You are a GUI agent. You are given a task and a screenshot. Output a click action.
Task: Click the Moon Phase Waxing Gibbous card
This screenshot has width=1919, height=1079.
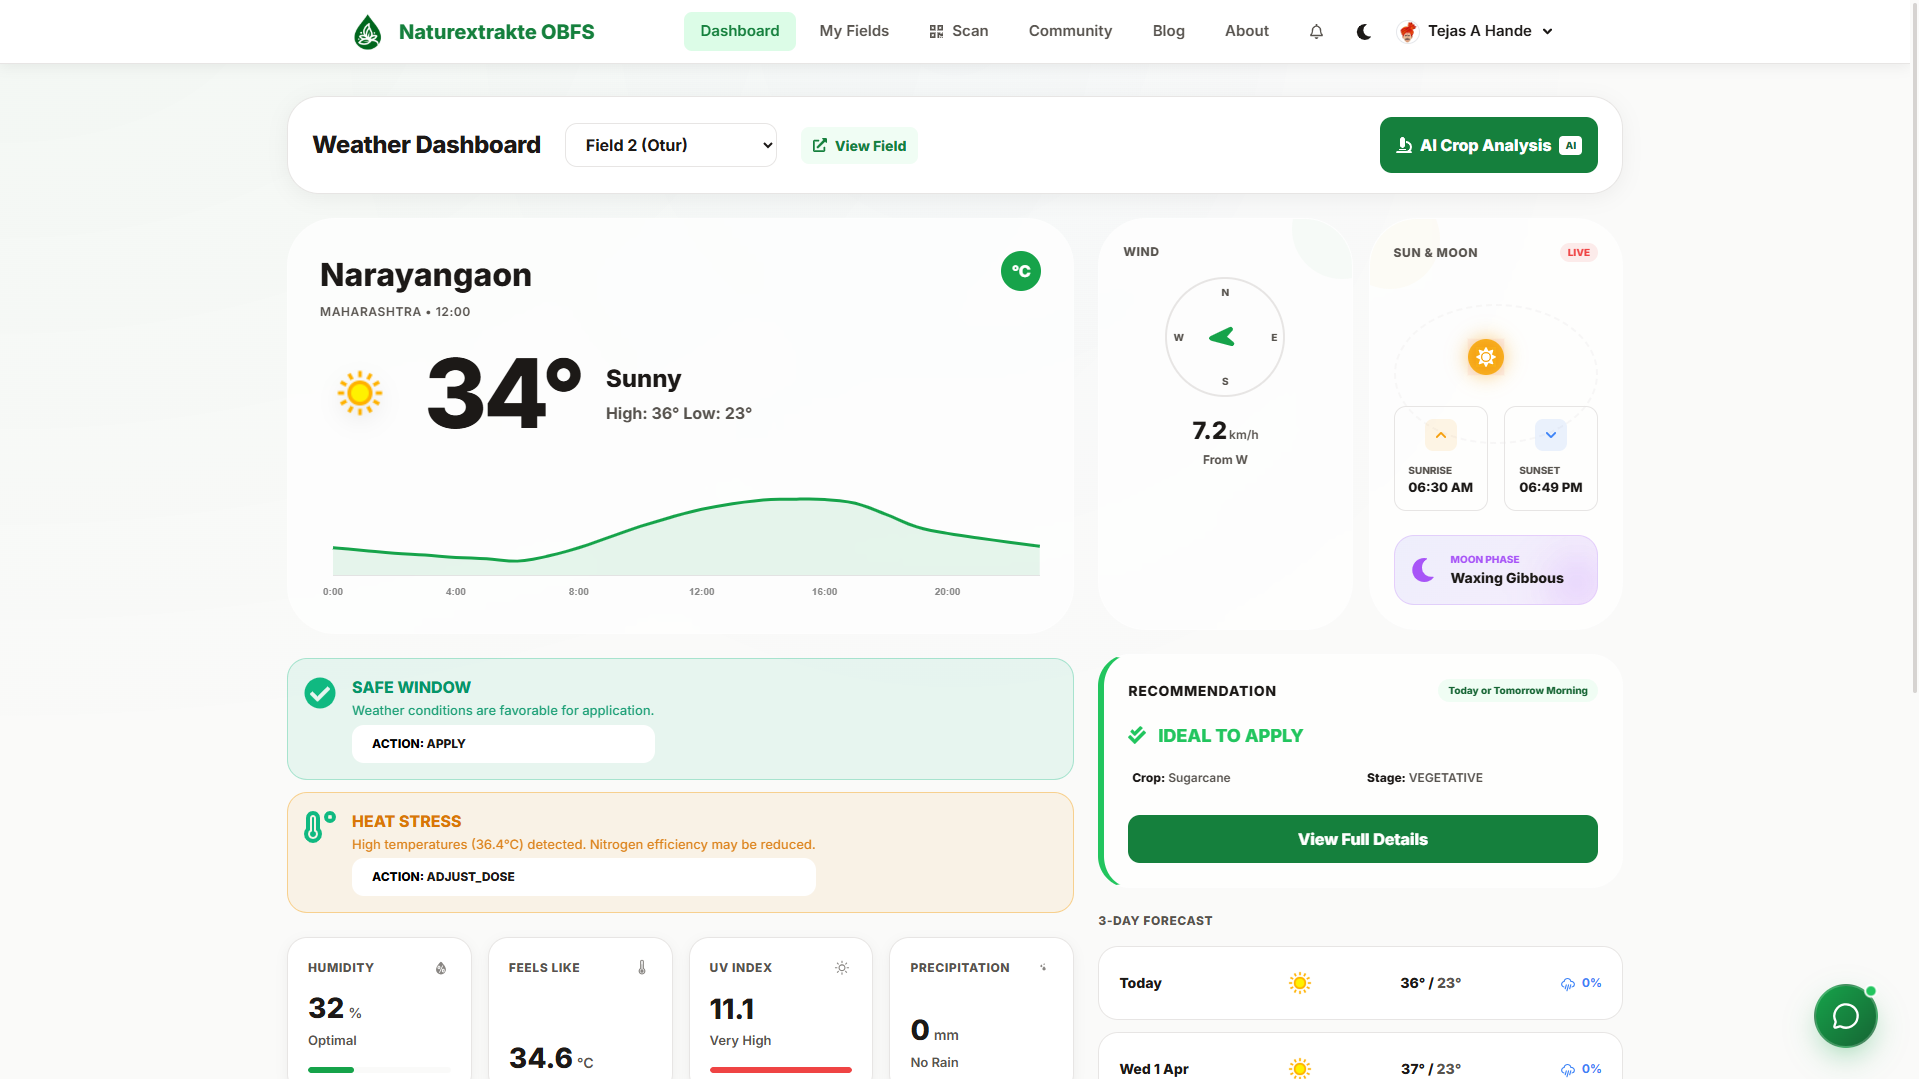pyautogui.click(x=1495, y=569)
